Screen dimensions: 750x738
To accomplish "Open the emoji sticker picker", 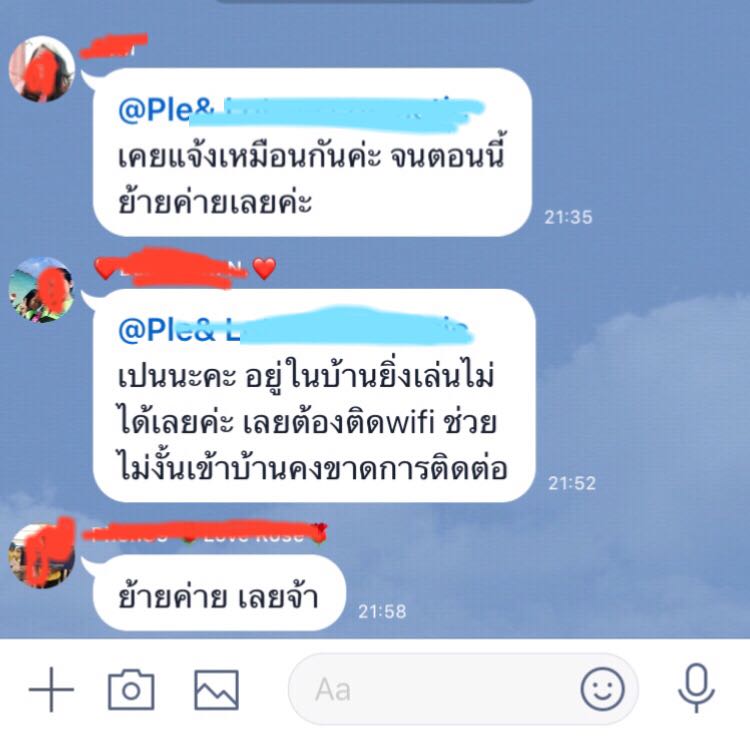I will coord(602,689).
